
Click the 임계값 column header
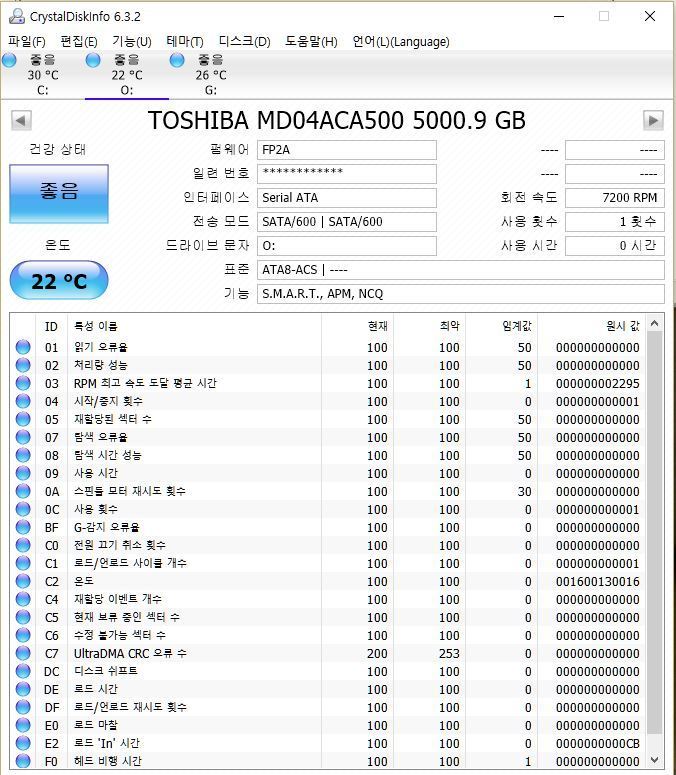[x=501, y=326]
